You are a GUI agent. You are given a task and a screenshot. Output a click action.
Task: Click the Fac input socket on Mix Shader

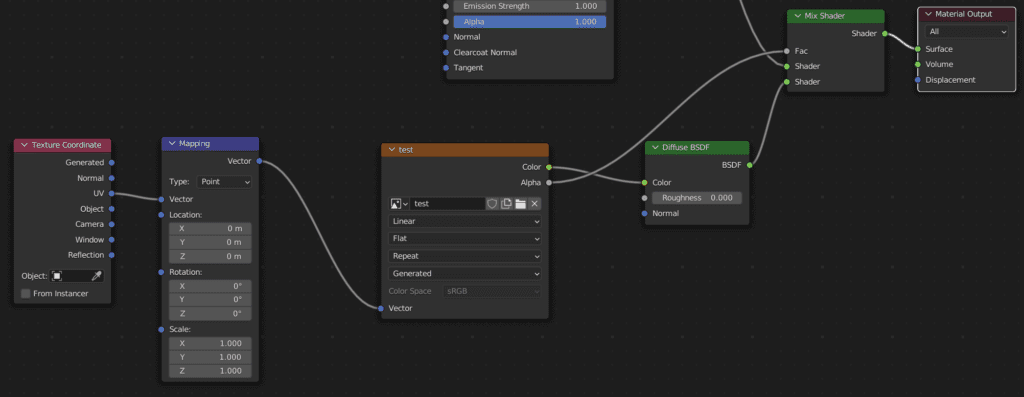point(787,51)
